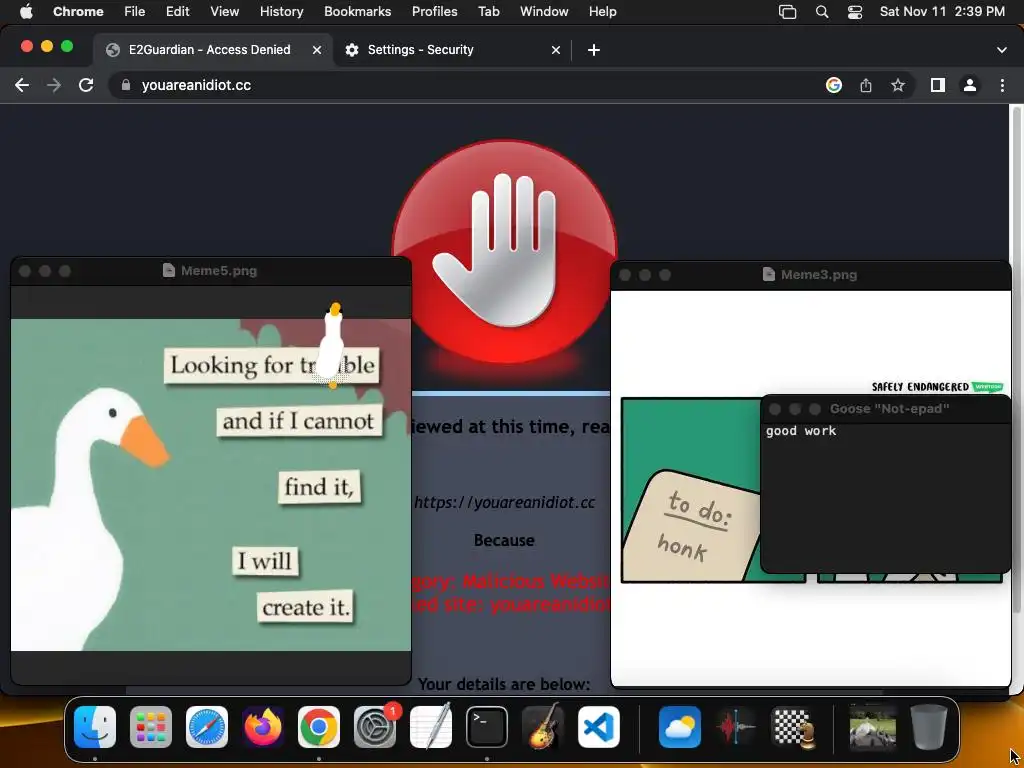Screen dimensions: 1024x768
Task: Open Chrome three-dot menu
Action: point(1002,85)
